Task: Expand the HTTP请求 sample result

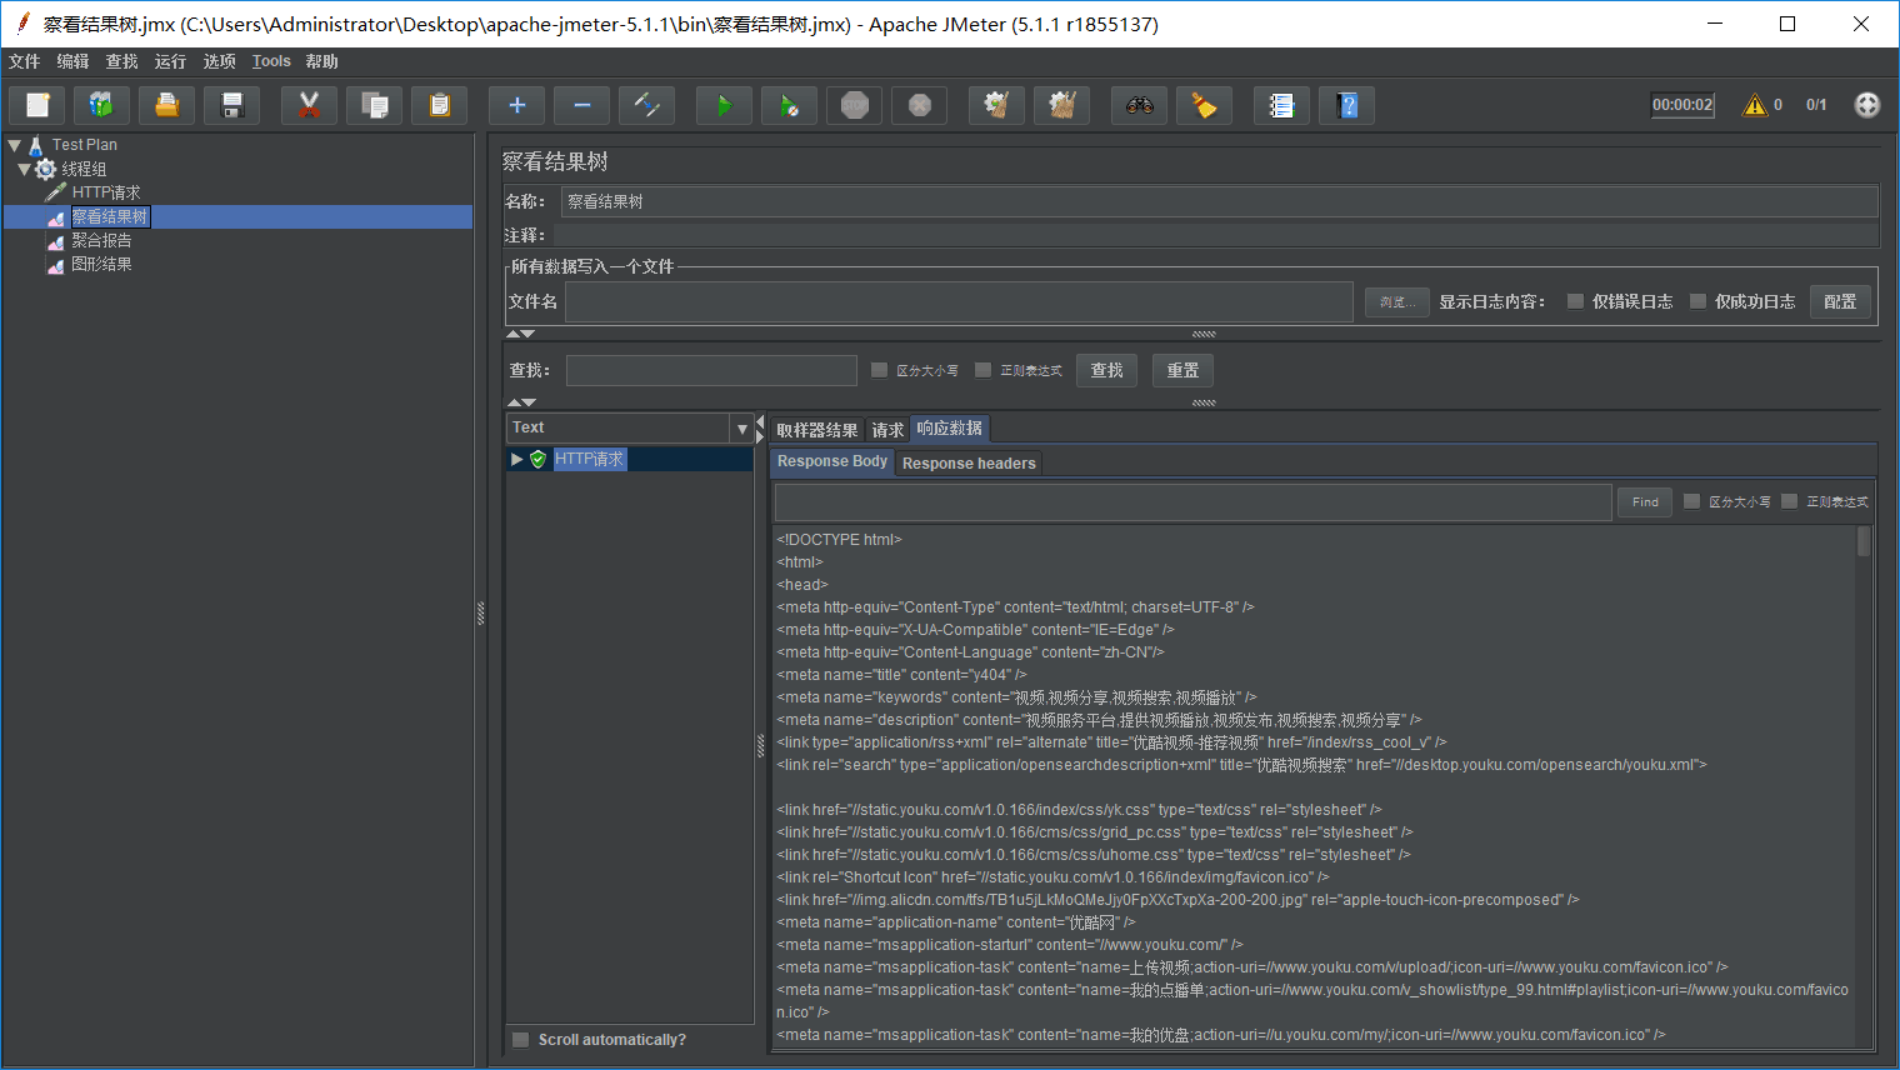Action: pyautogui.click(x=517, y=459)
